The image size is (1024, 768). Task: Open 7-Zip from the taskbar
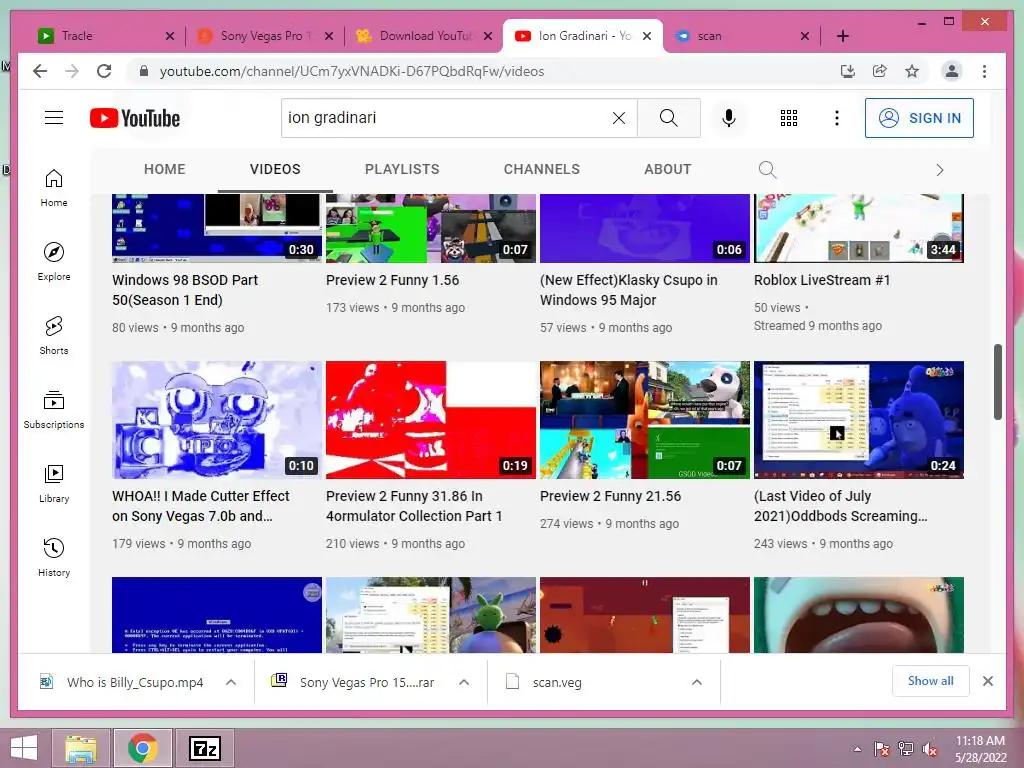coord(204,748)
